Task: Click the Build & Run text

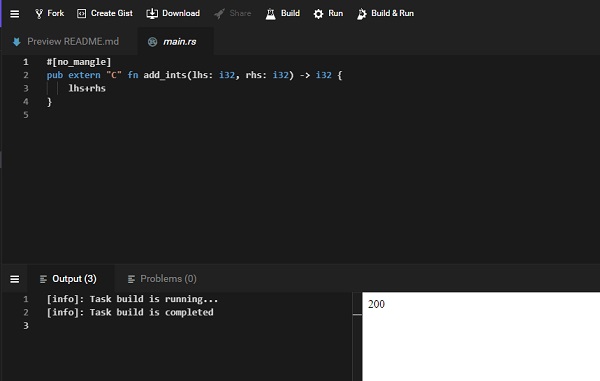Action: (393, 13)
